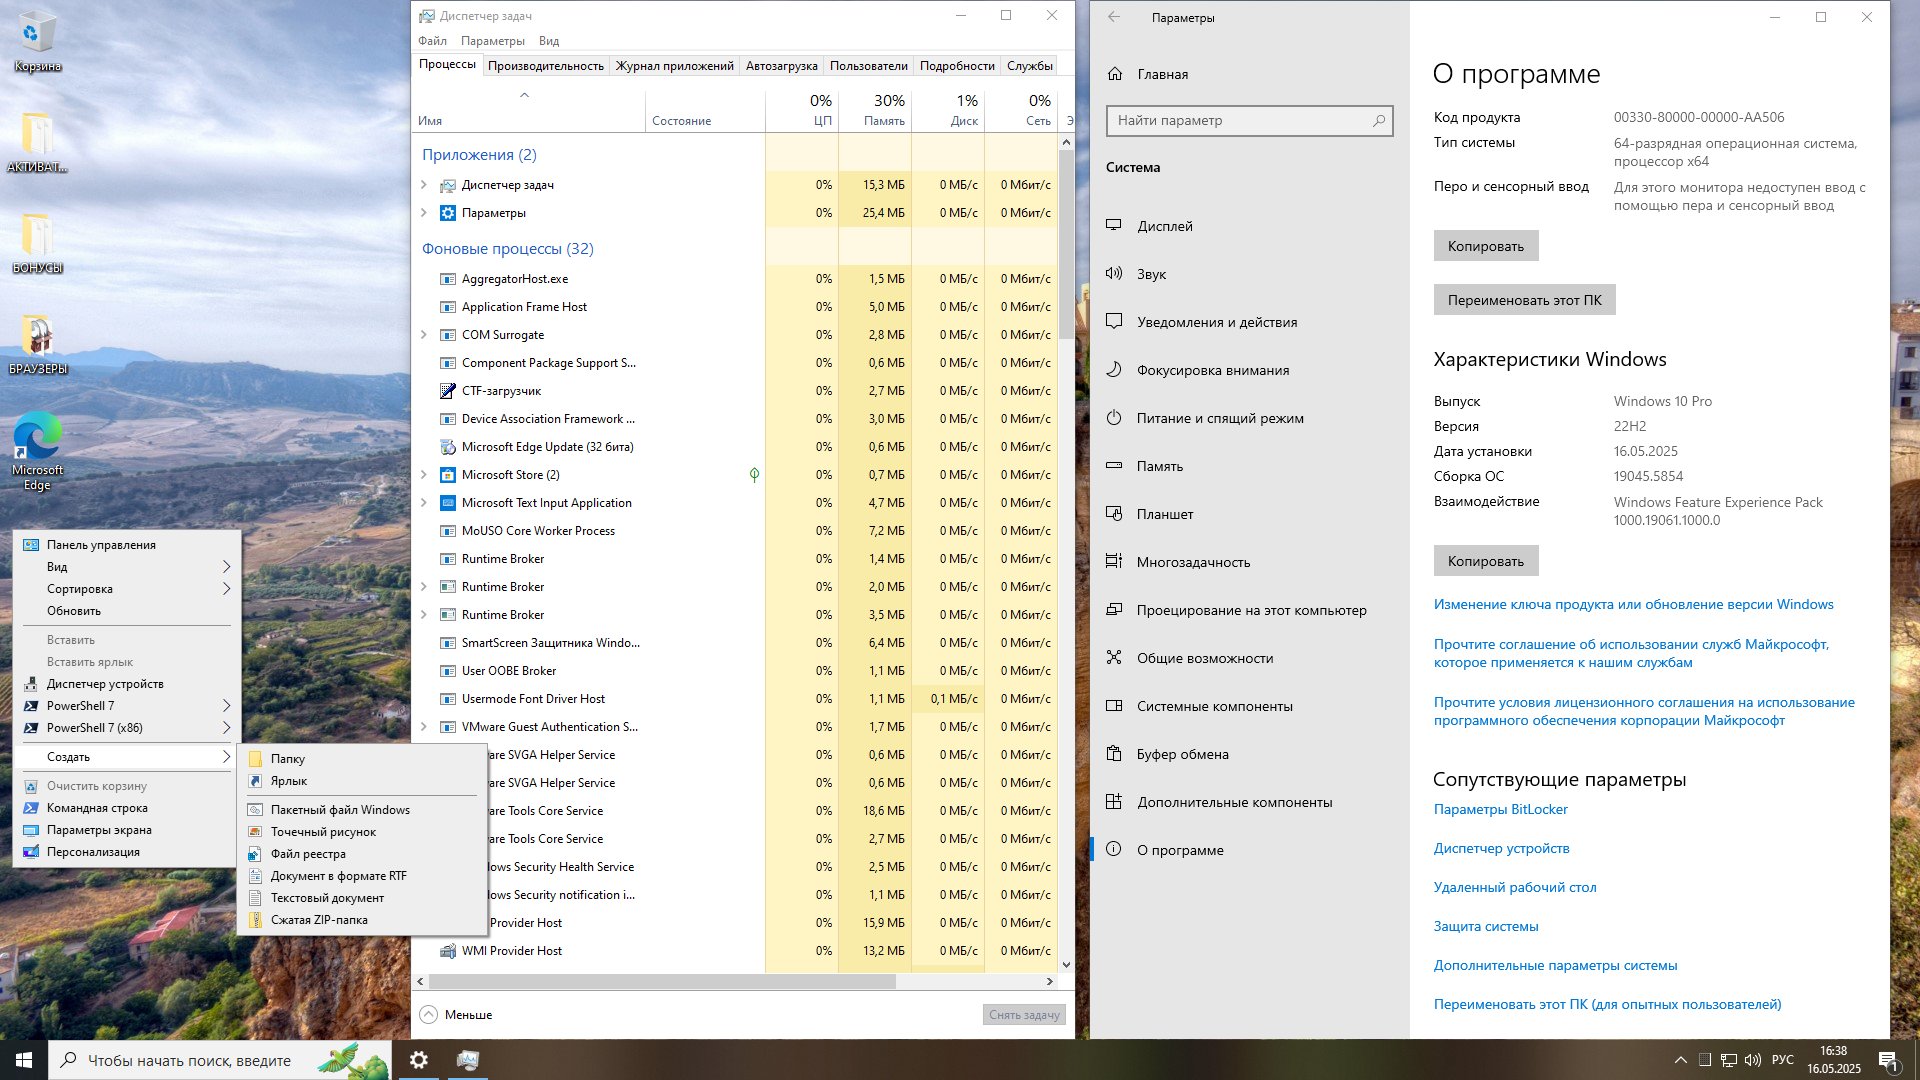Click the Питание и спящий режим icon
Screen dimensions: 1920x1080
point(1114,418)
